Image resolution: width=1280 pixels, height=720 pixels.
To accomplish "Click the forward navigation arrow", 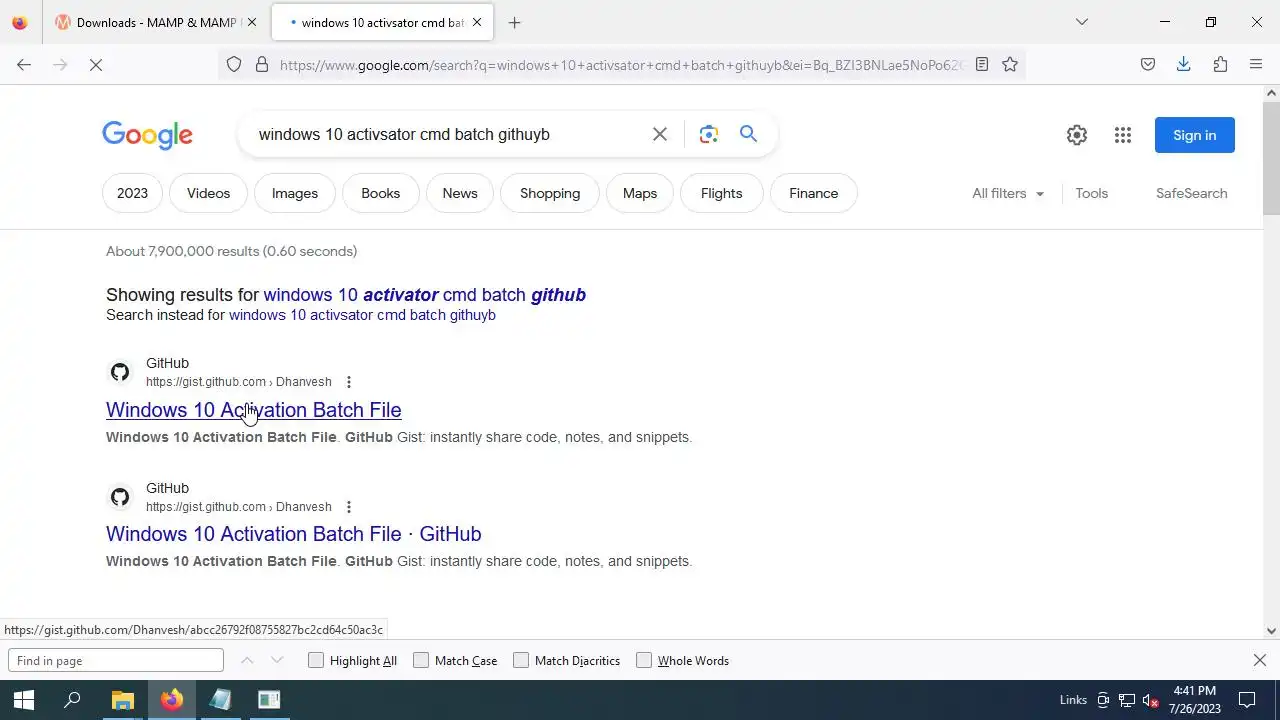I will 60,65.
